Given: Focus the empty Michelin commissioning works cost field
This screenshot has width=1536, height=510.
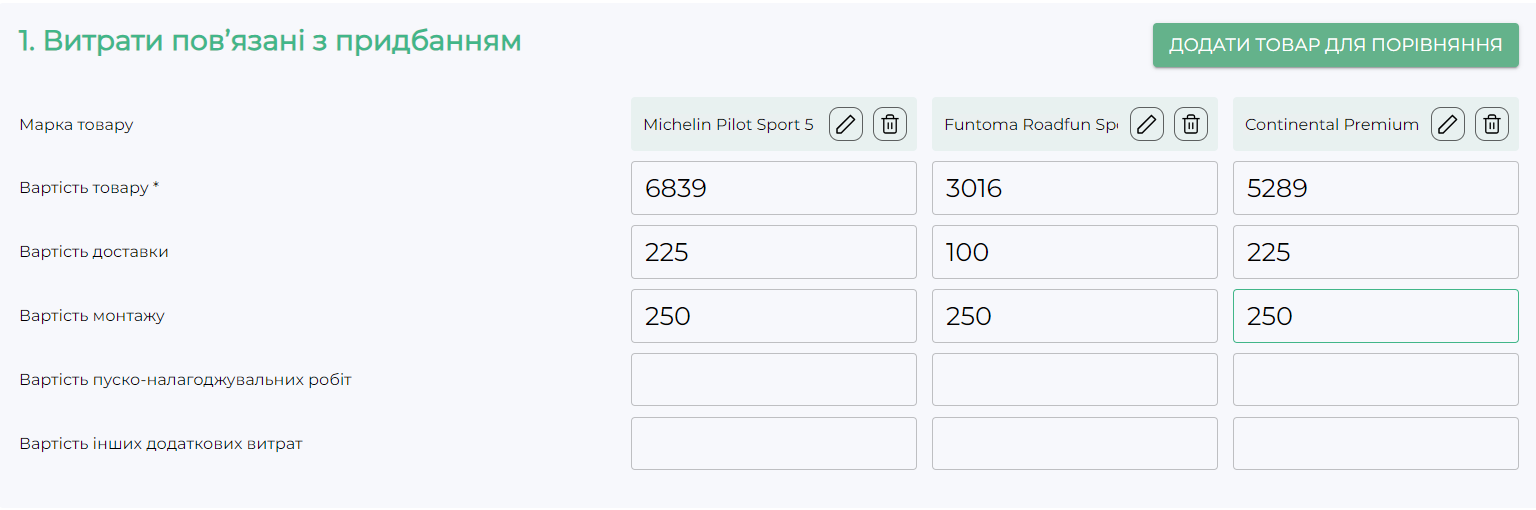Looking at the screenshot, I should tap(773, 380).
